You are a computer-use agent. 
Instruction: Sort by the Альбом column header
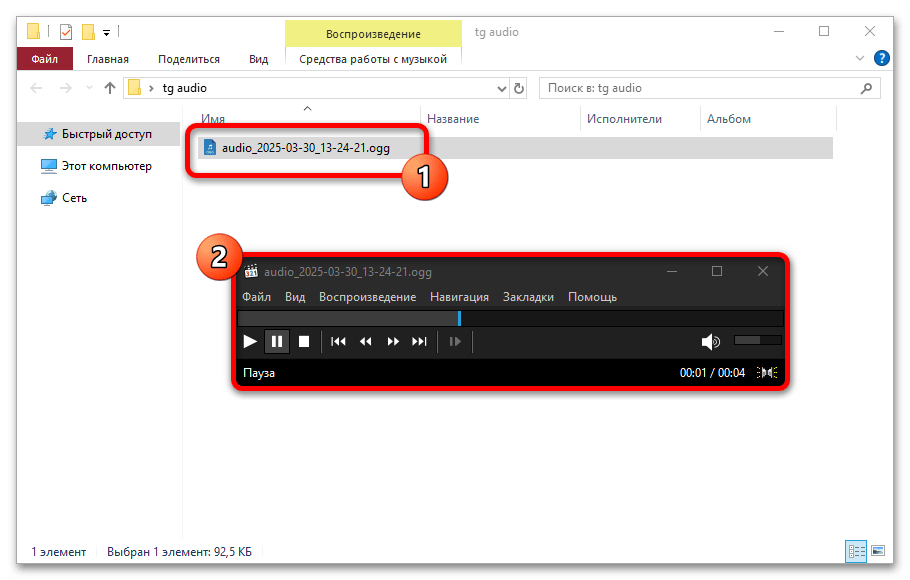[x=729, y=118]
